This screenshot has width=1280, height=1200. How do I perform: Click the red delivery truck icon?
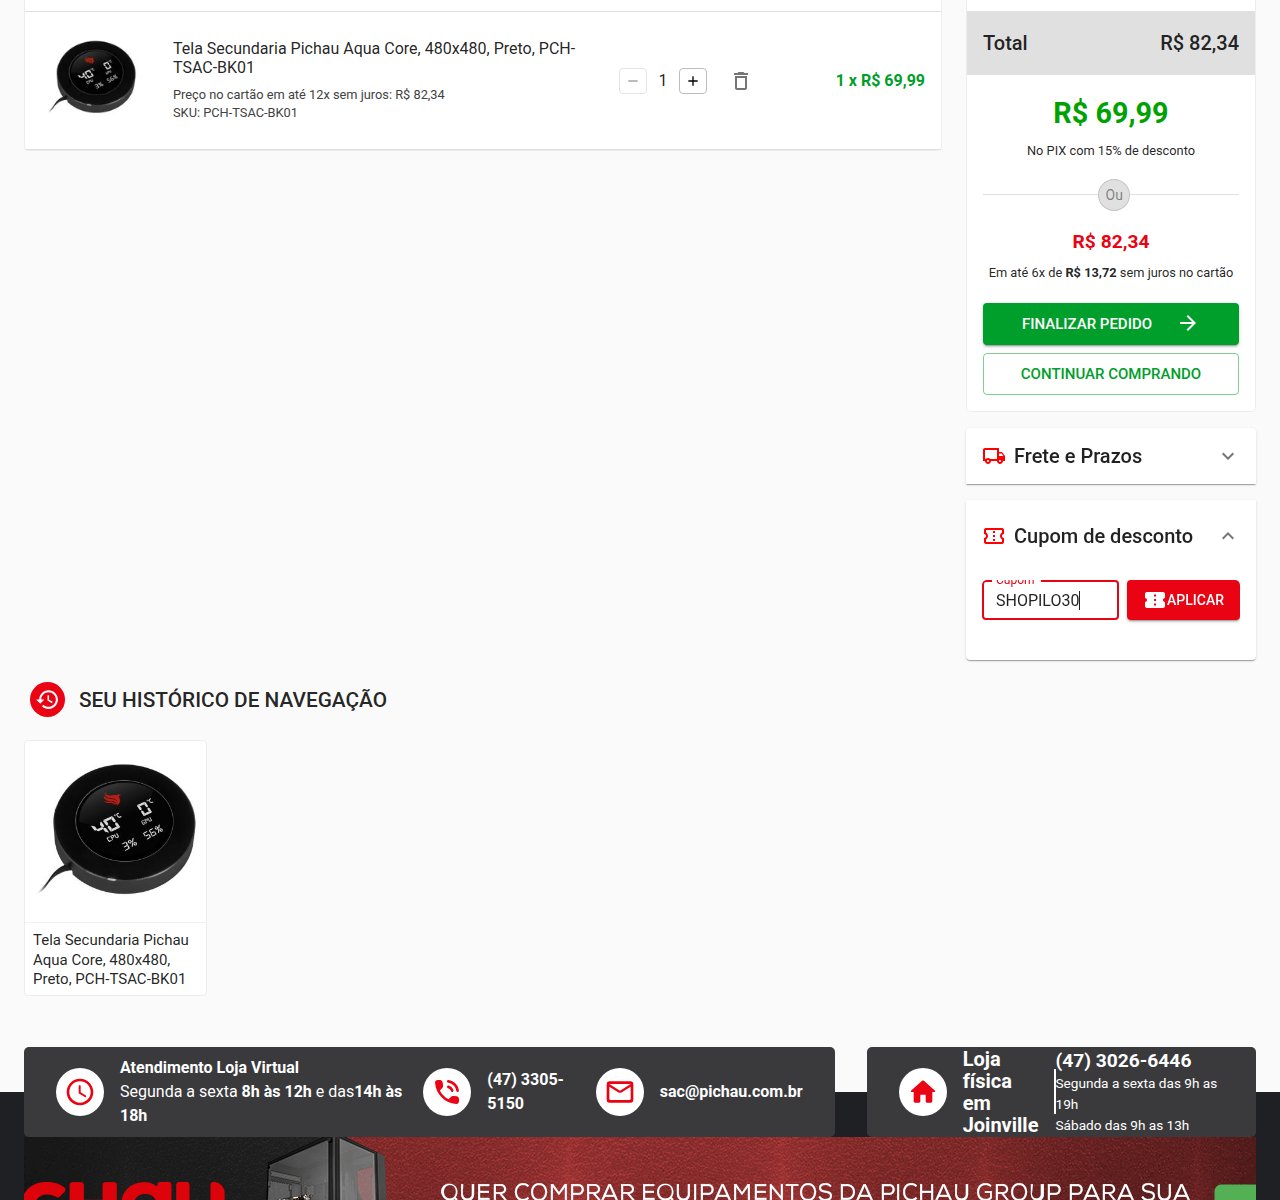tap(994, 456)
